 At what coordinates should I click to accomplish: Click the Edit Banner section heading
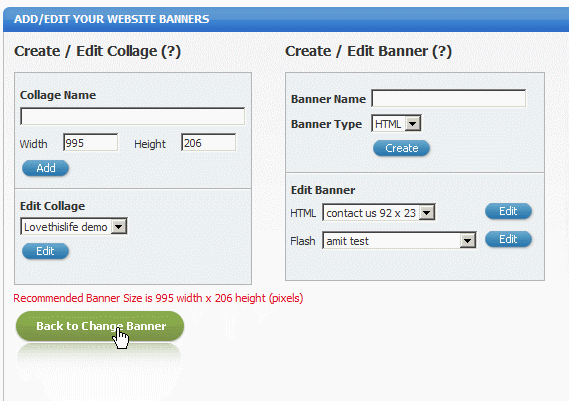pyautogui.click(x=323, y=190)
